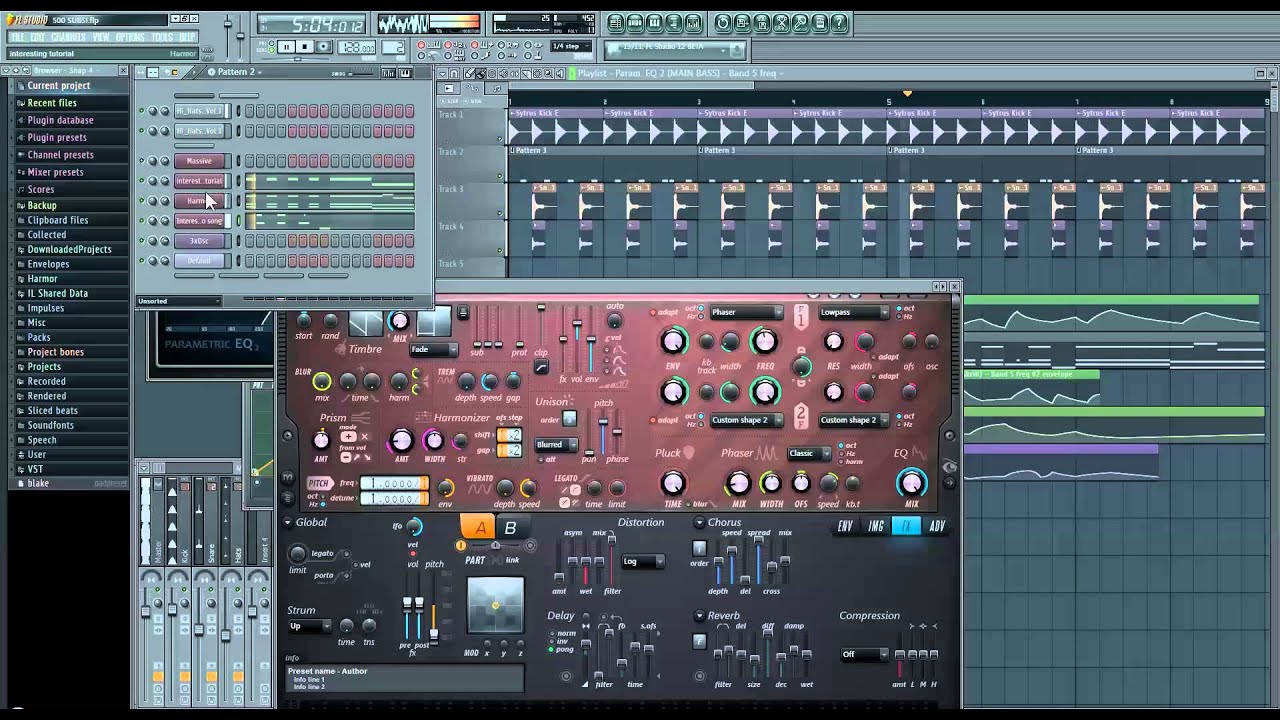This screenshot has height=720, width=1280.
Task: Select the 3xOsc channel button
Action: coord(199,241)
